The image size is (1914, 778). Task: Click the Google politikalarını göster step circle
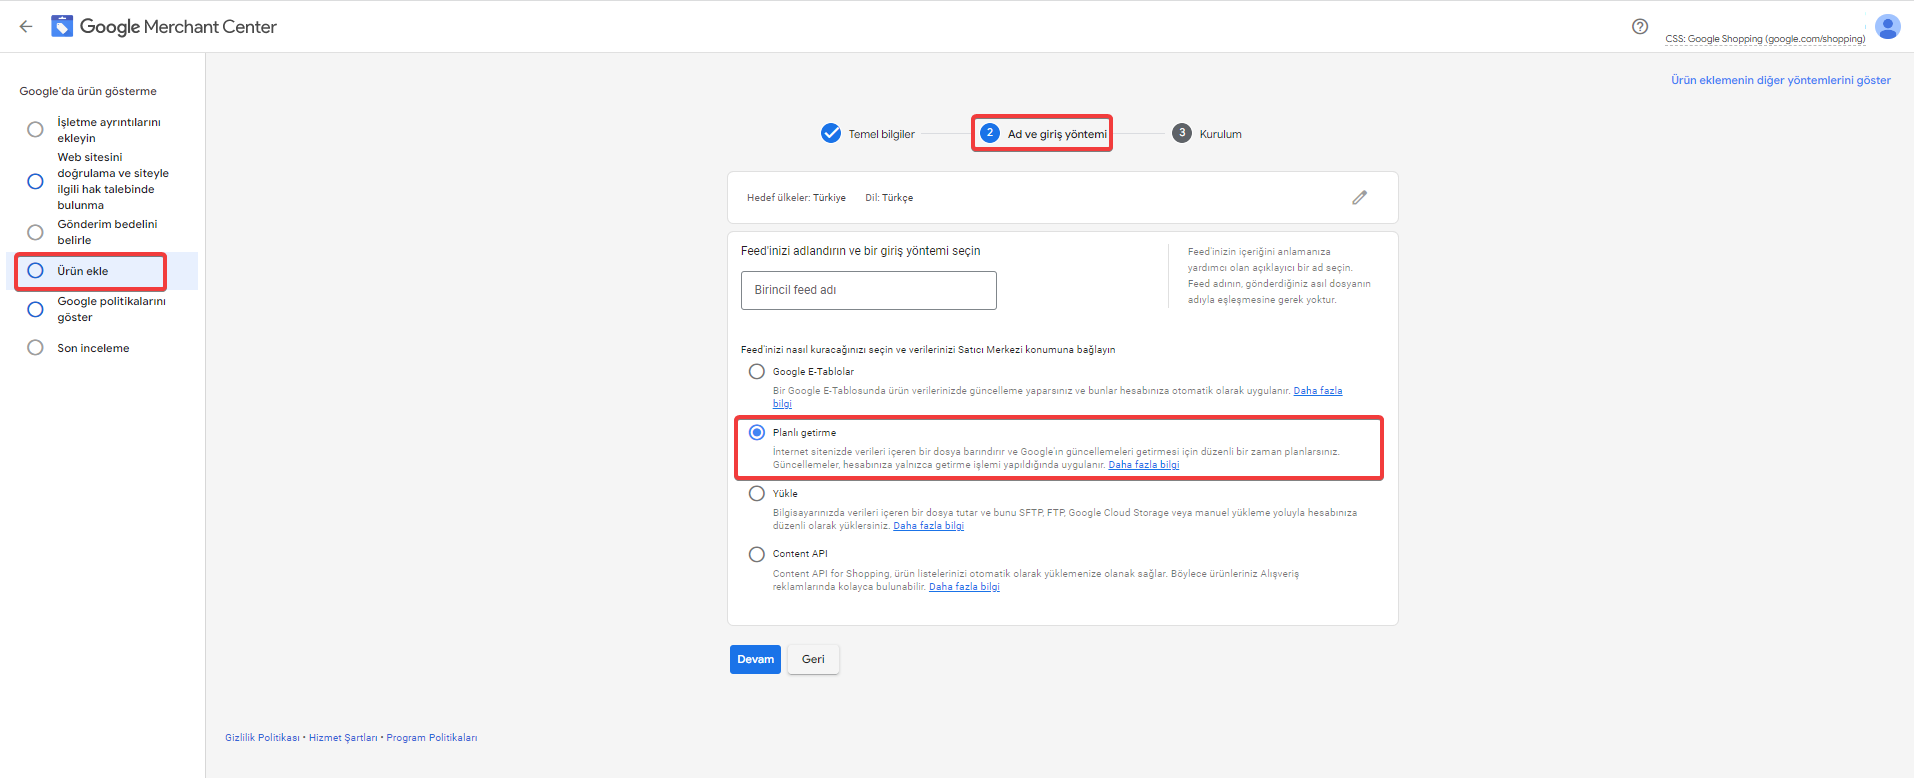pos(35,309)
